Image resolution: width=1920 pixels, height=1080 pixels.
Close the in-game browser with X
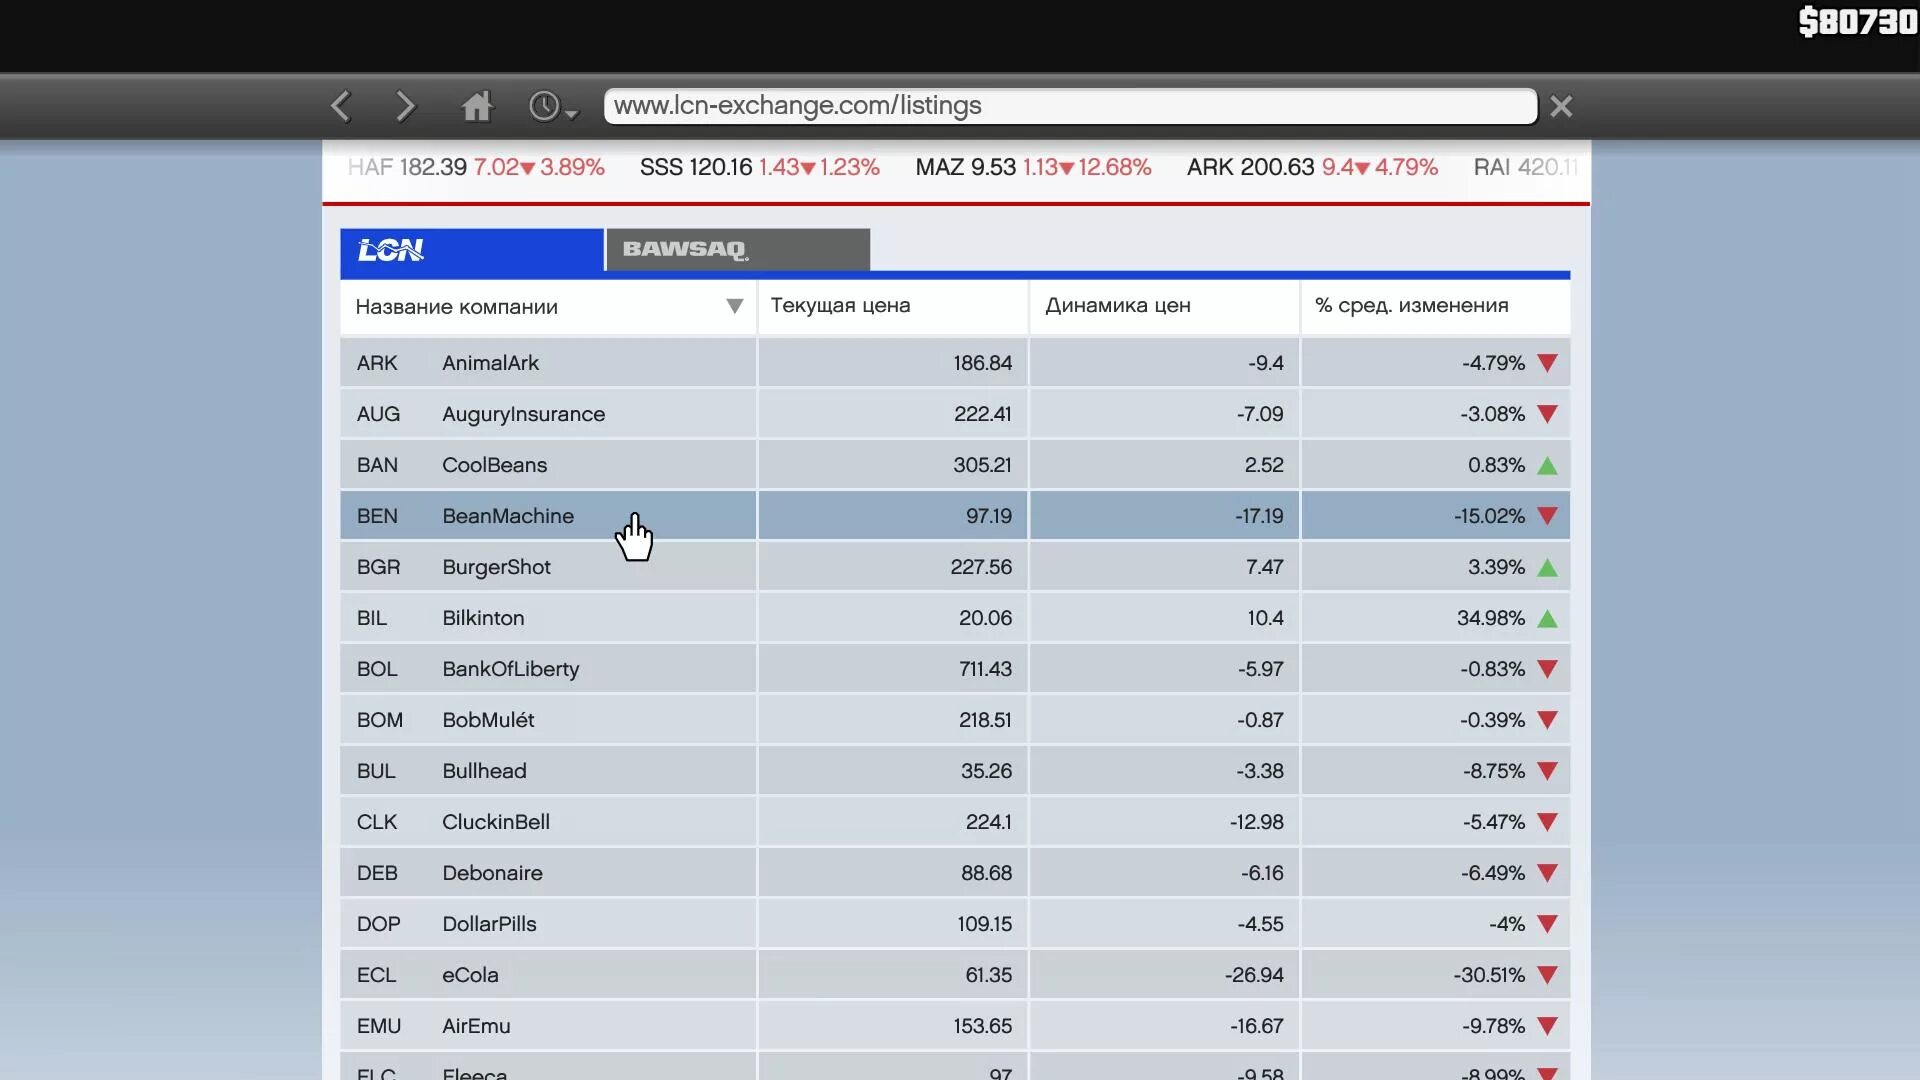(x=1561, y=106)
